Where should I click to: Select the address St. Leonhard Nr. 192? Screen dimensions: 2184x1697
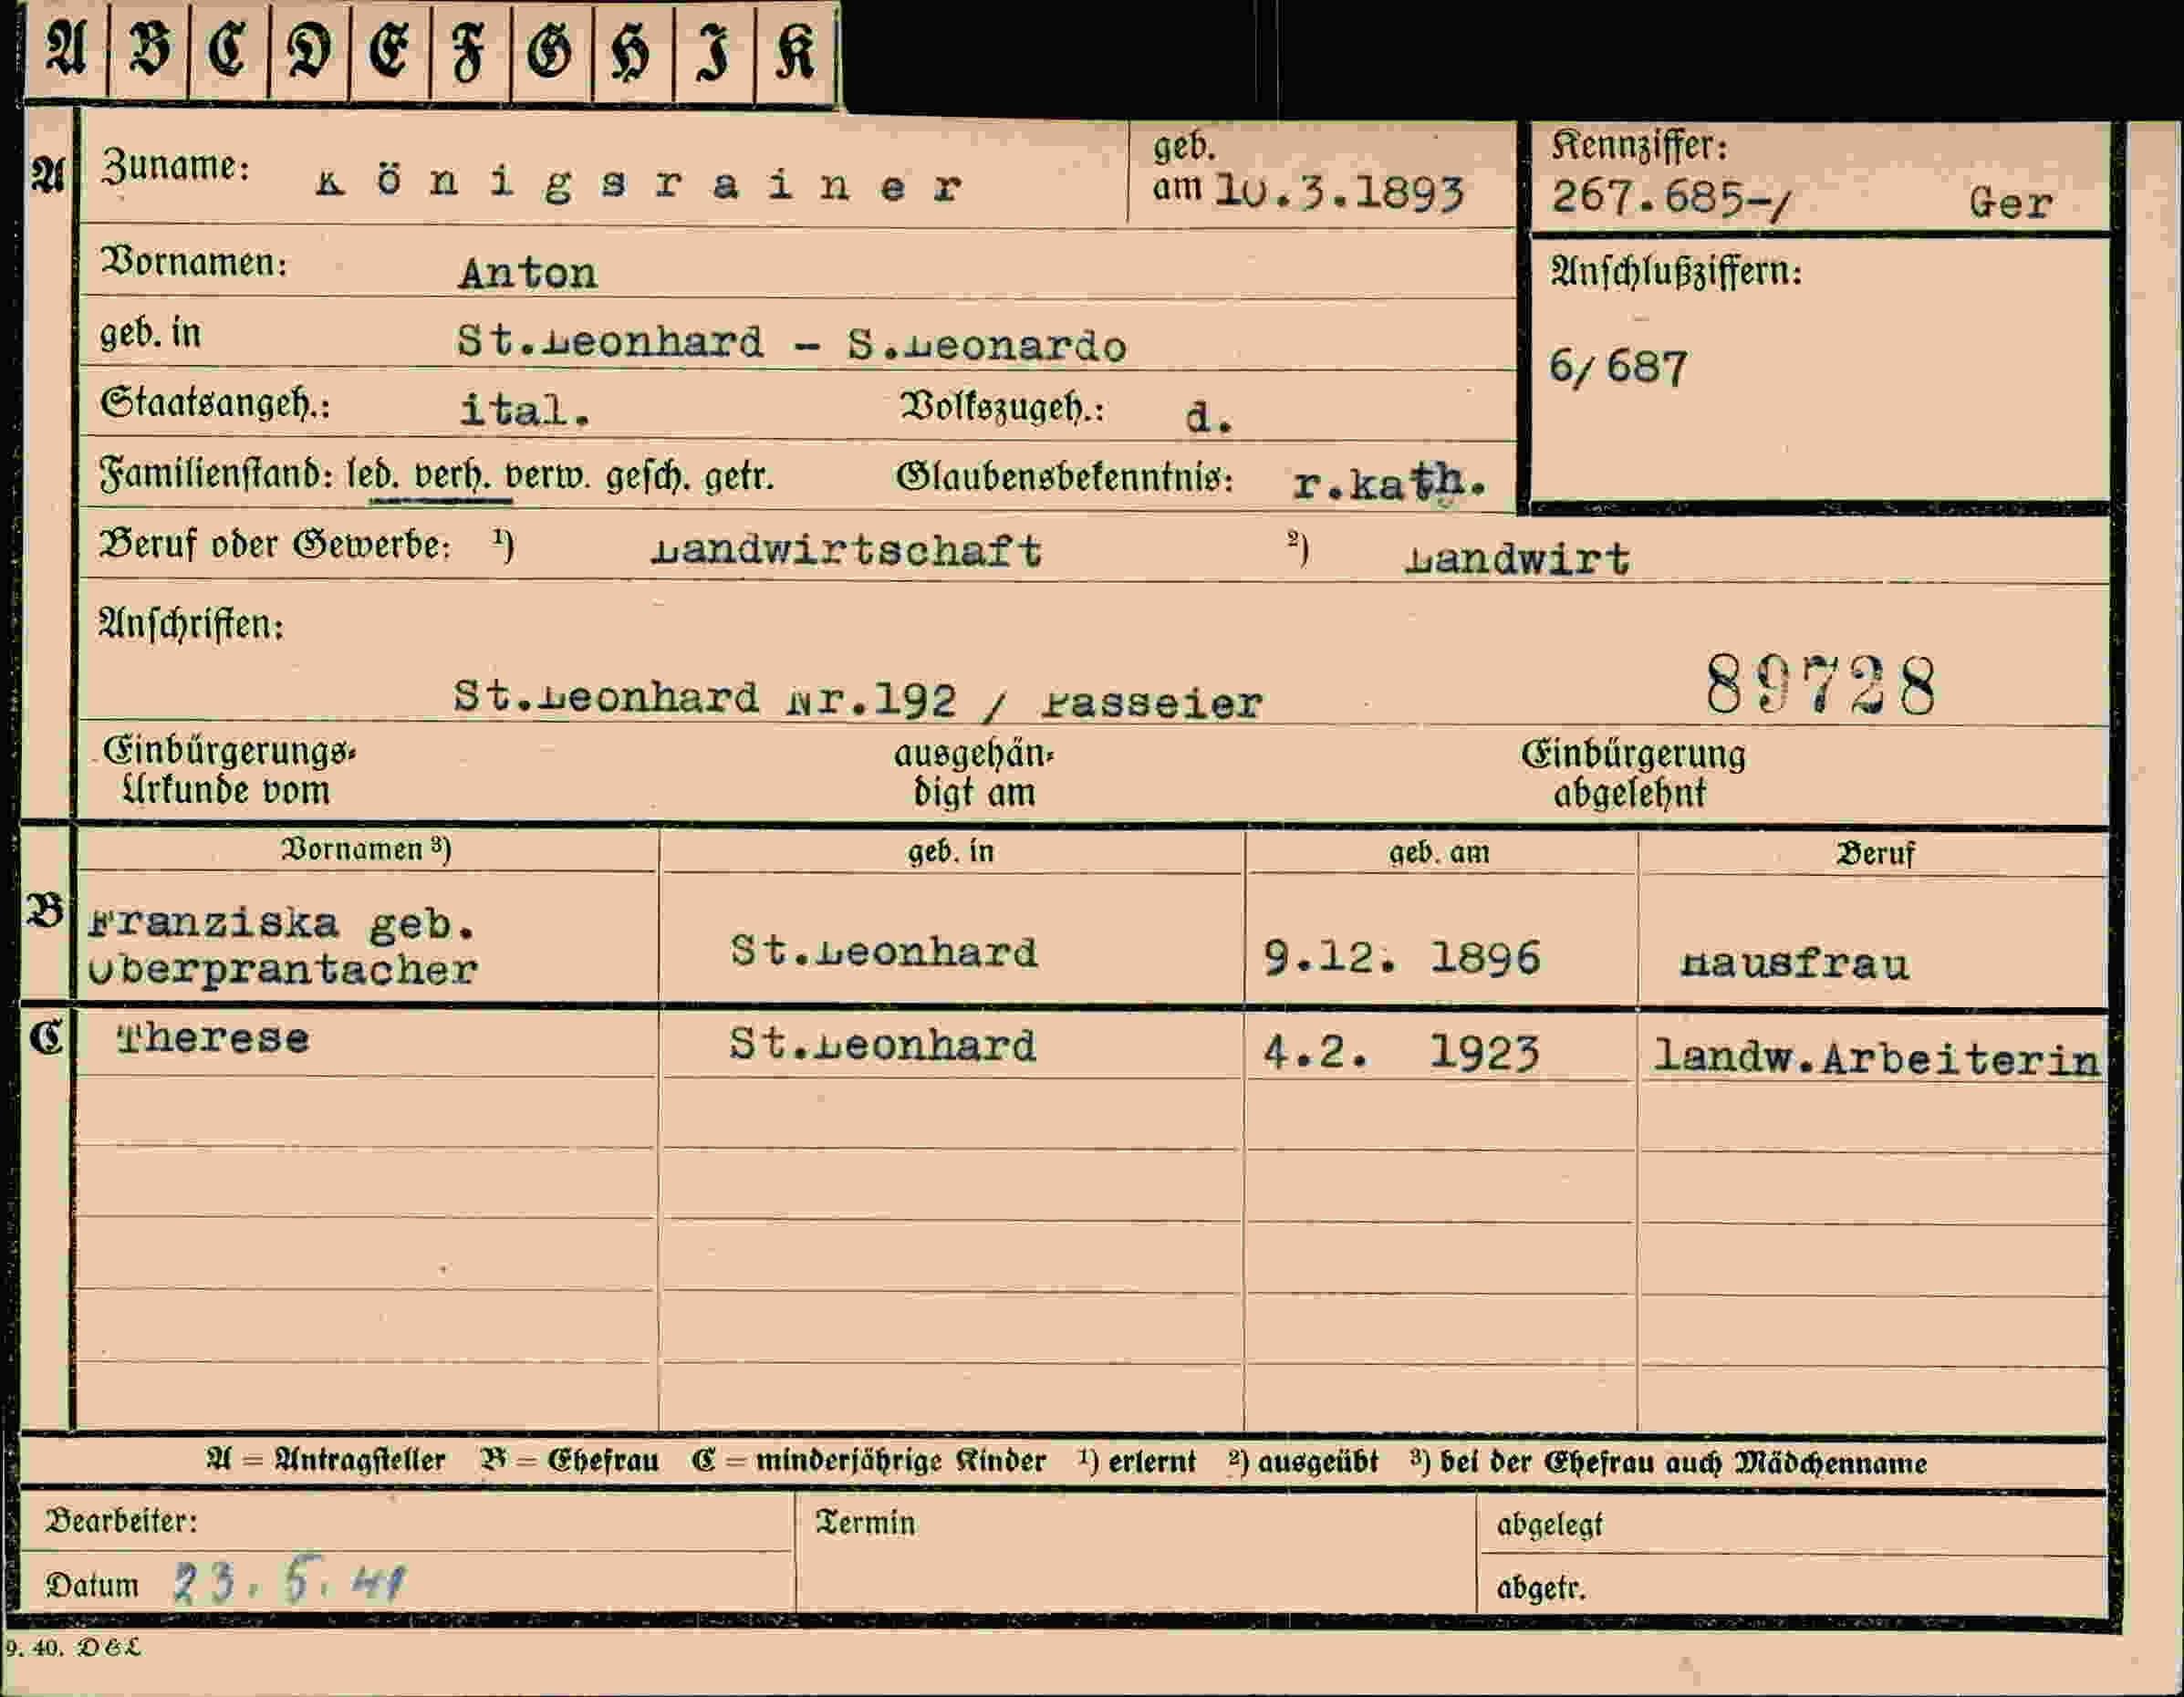[704, 697]
